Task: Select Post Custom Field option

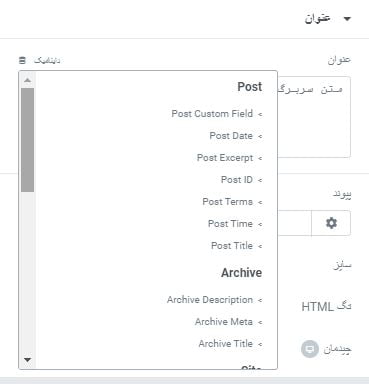Action: click(217, 114)
